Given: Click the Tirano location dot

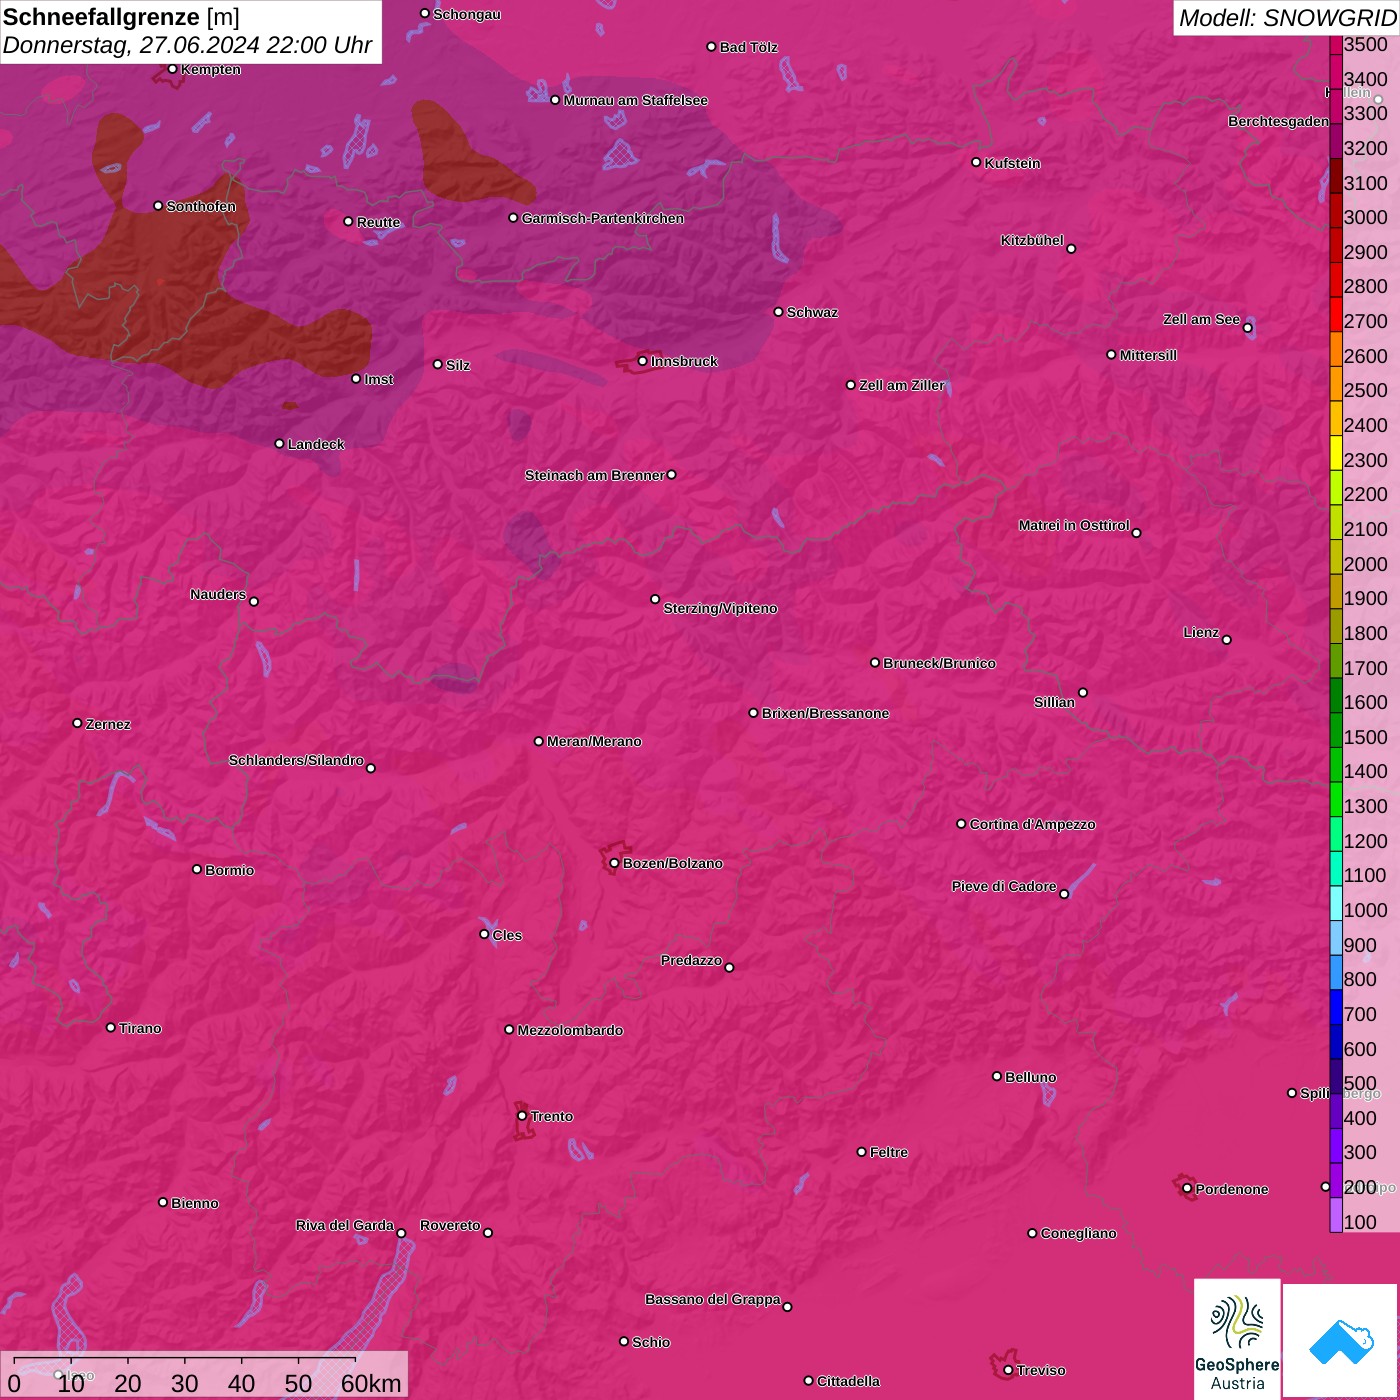Looking at the screenshot, I should (111, 1027).
